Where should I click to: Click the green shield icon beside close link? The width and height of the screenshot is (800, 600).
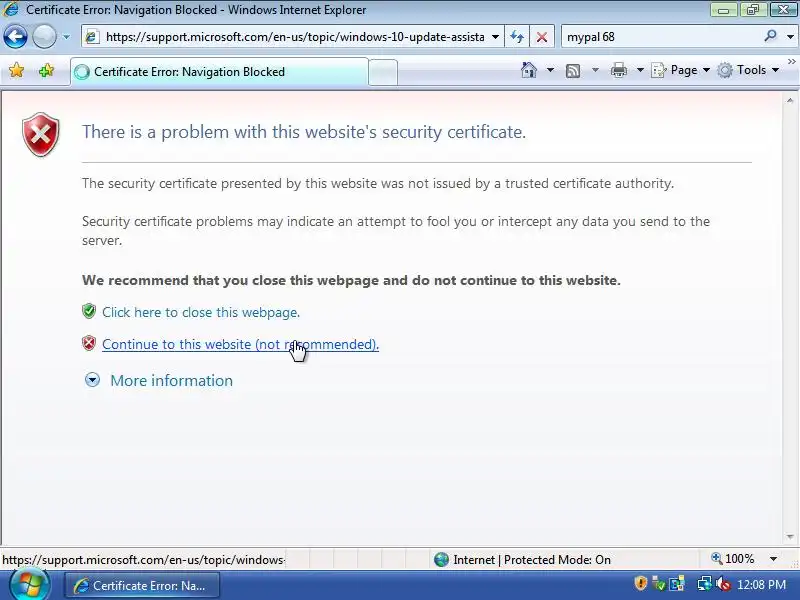tap(89, 311)
